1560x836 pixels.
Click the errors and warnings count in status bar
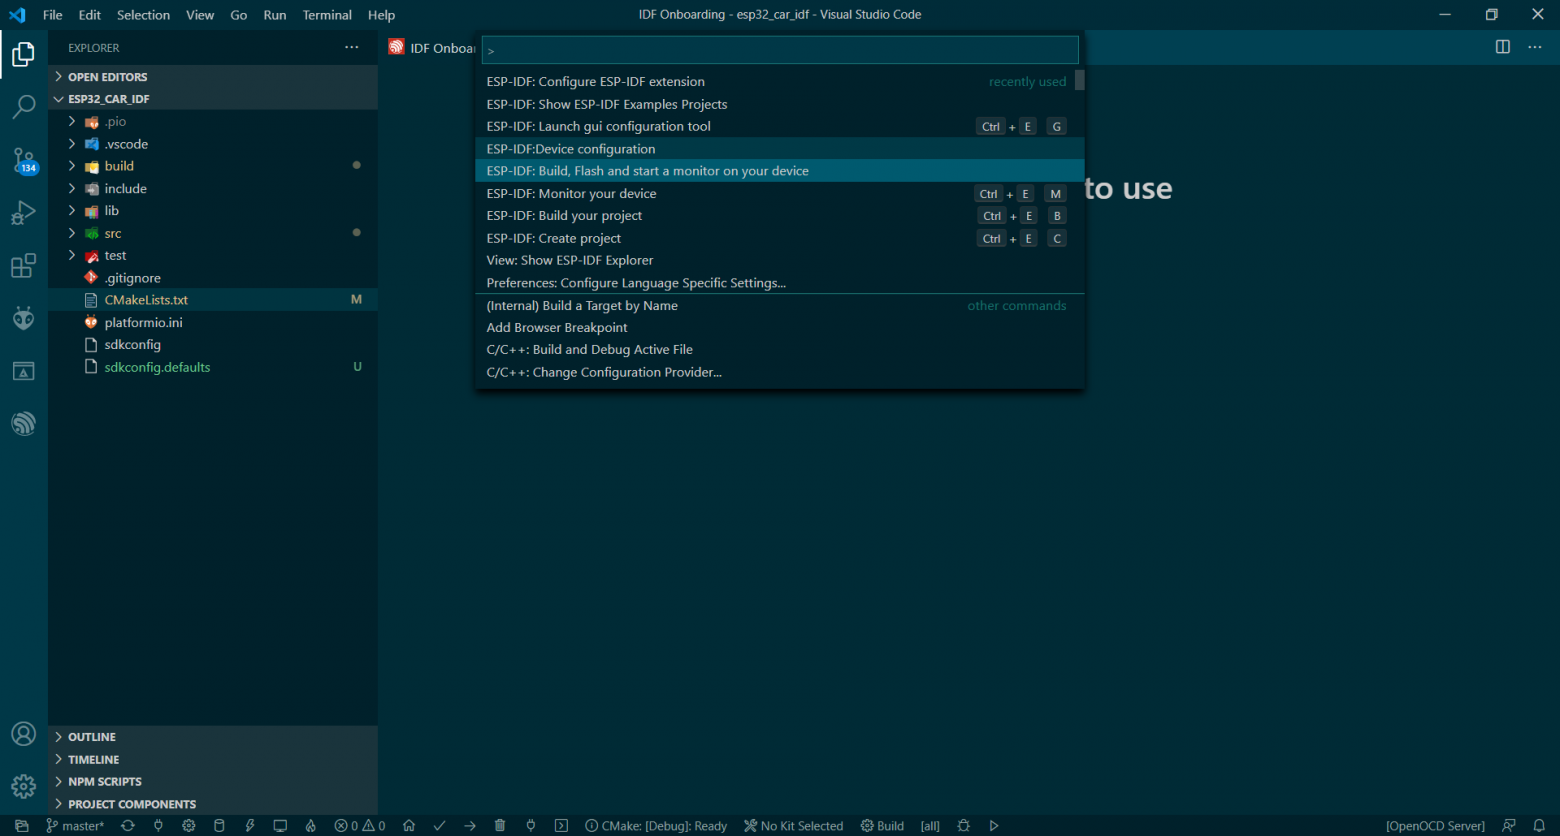point(360,826)
